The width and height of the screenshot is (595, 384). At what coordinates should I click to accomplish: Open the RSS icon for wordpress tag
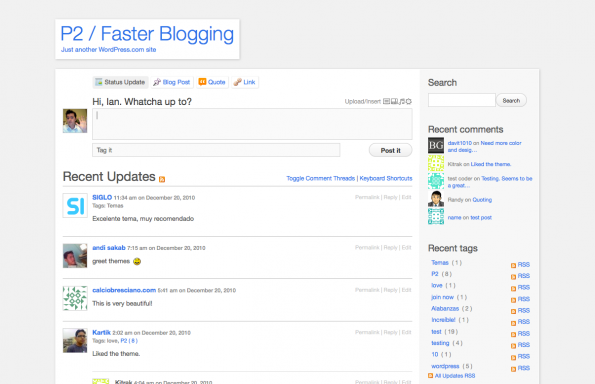[x=520, y=368]
